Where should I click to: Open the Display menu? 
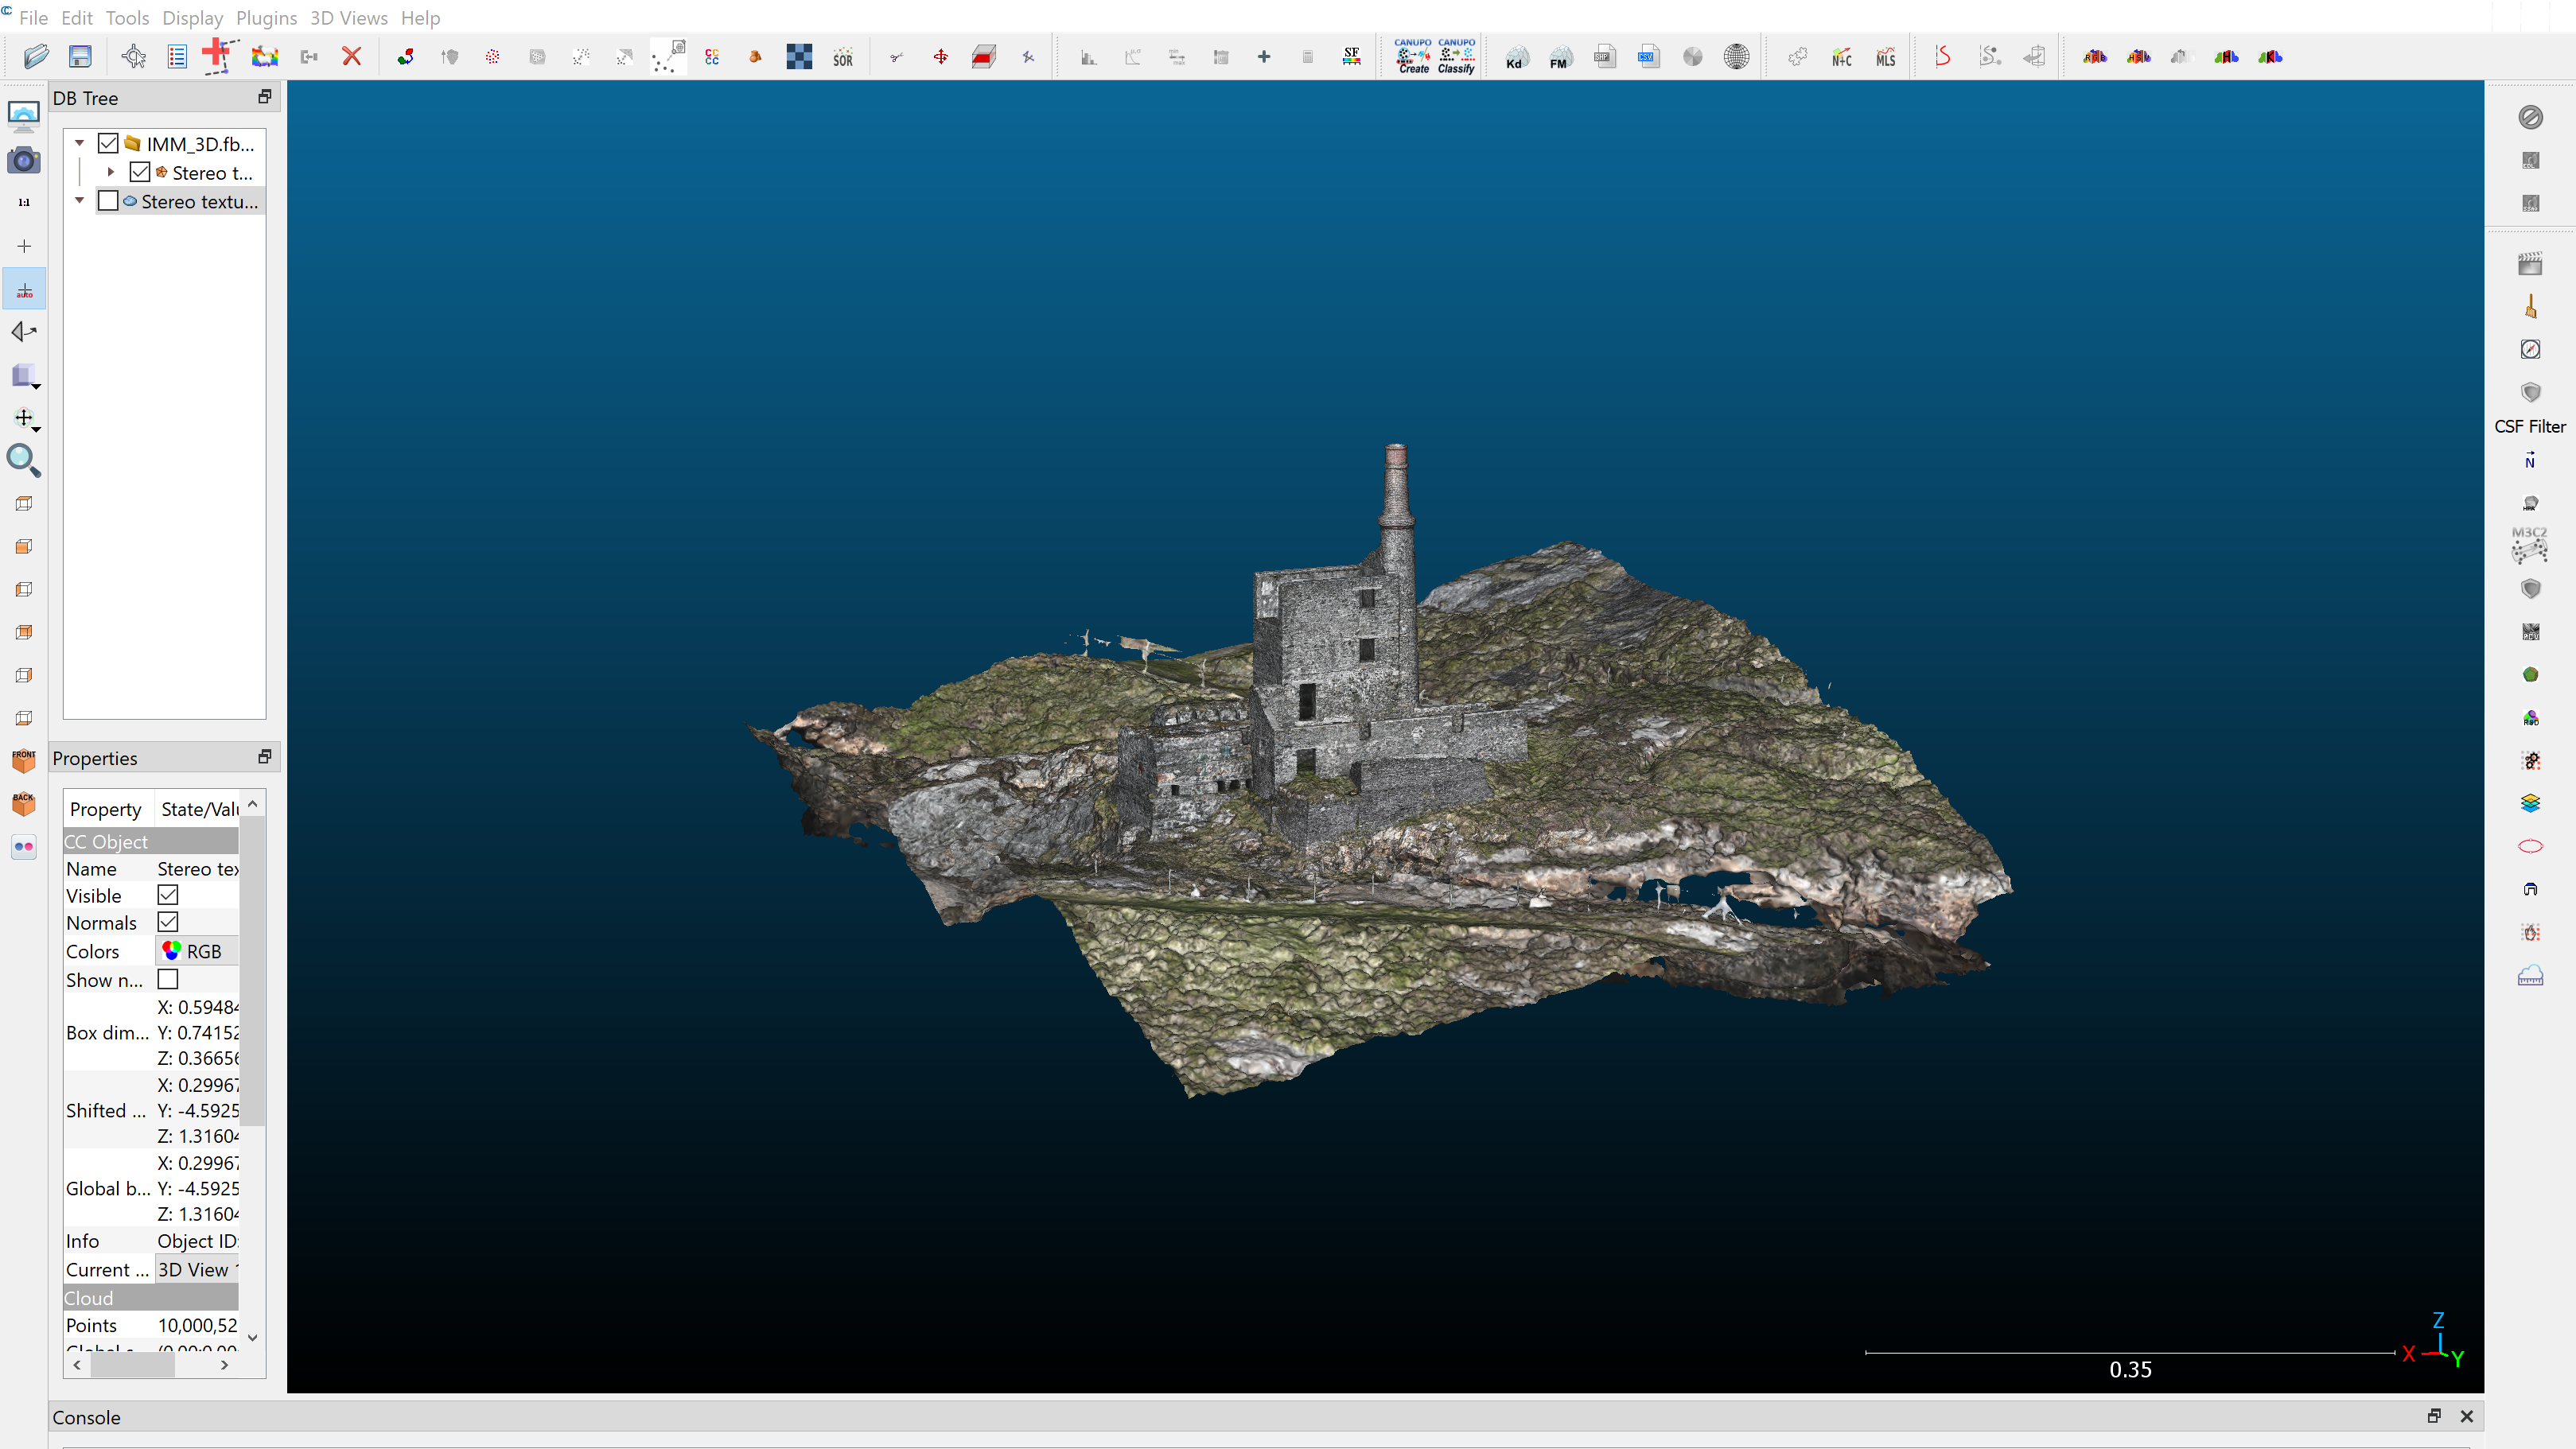[193, 18]
